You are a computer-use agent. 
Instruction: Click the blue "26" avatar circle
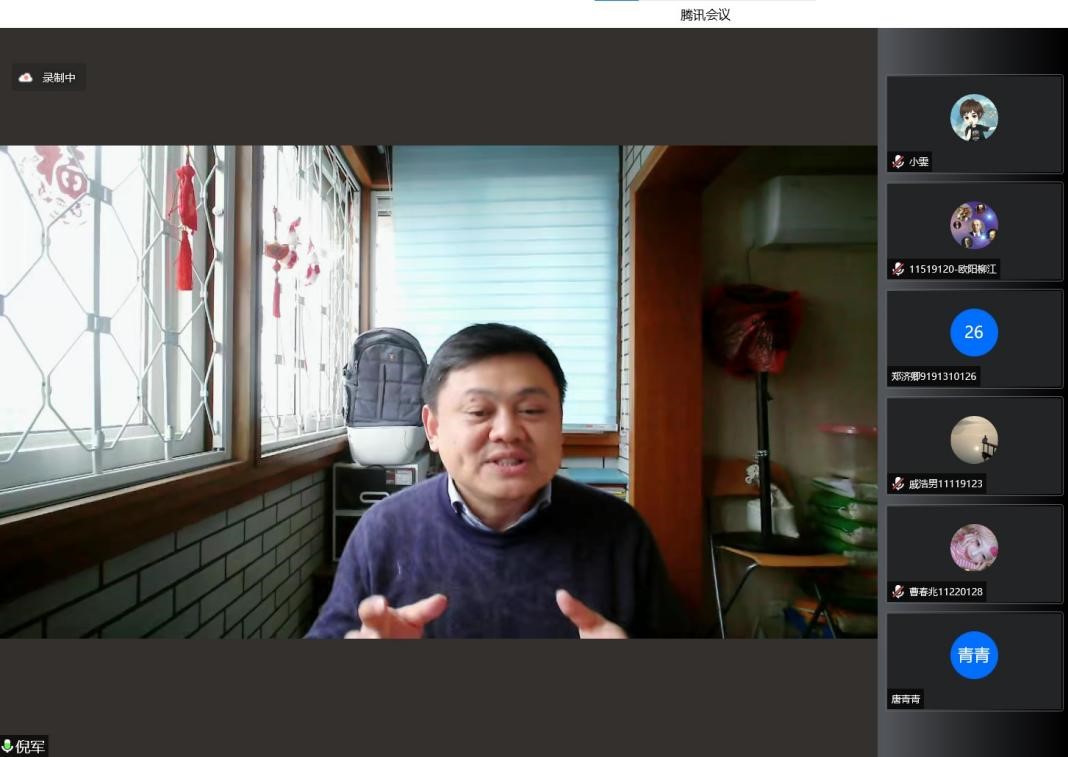pos(973,332)
